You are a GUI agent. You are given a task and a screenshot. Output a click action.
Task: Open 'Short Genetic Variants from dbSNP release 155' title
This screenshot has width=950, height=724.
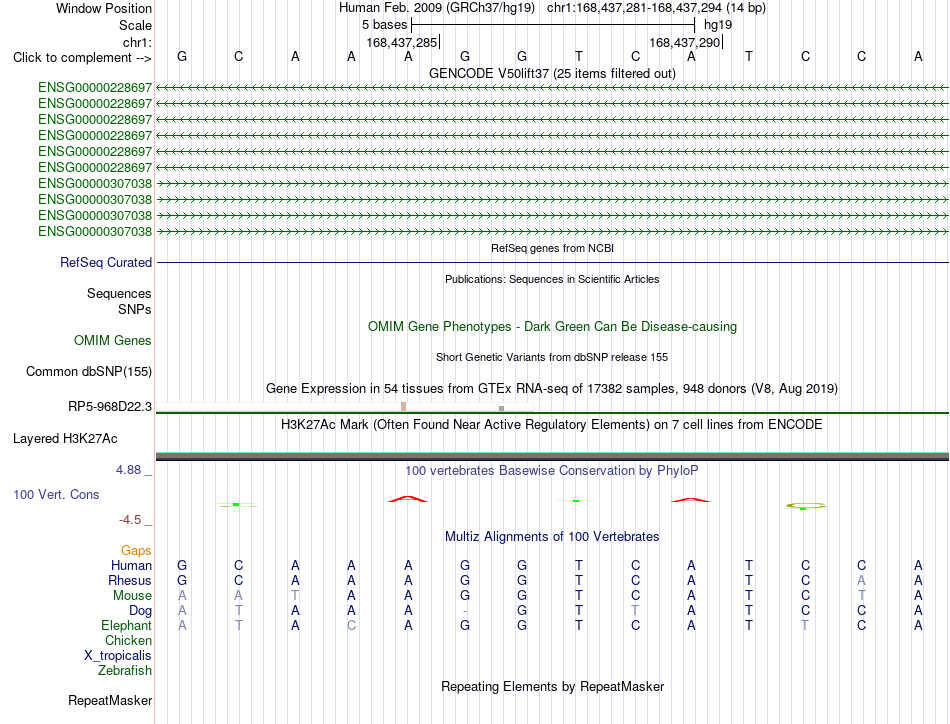point(552,357)
